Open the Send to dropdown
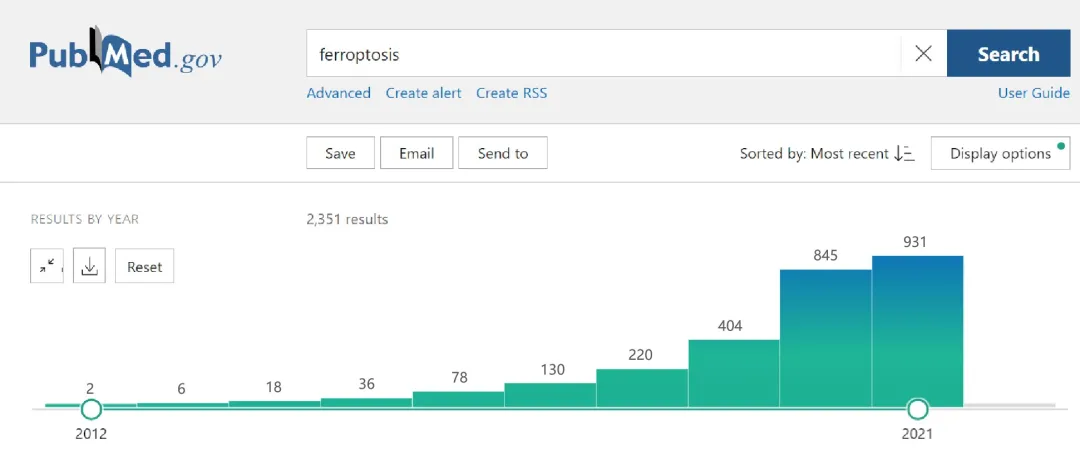This screenshot has width=1080, height=460. pos(503,153)
